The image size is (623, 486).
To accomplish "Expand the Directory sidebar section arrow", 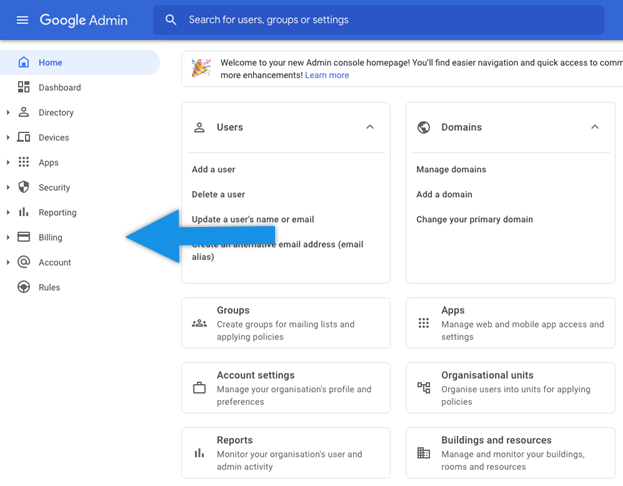I will [x=8, y=112].
